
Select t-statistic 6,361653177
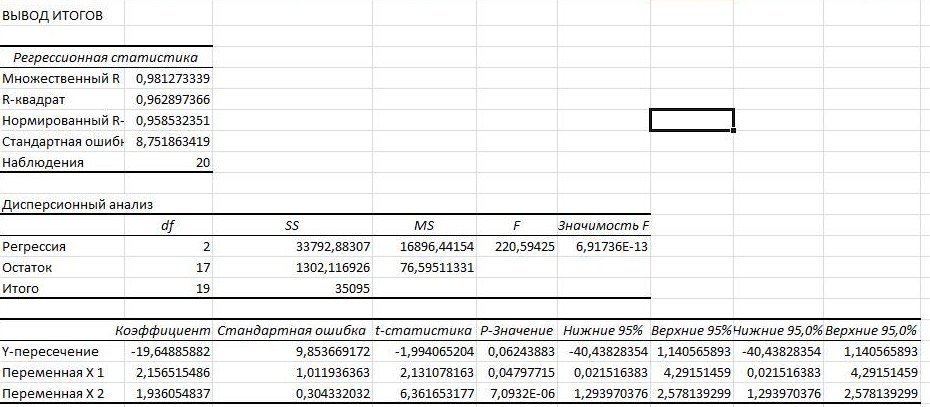(424, 393)
